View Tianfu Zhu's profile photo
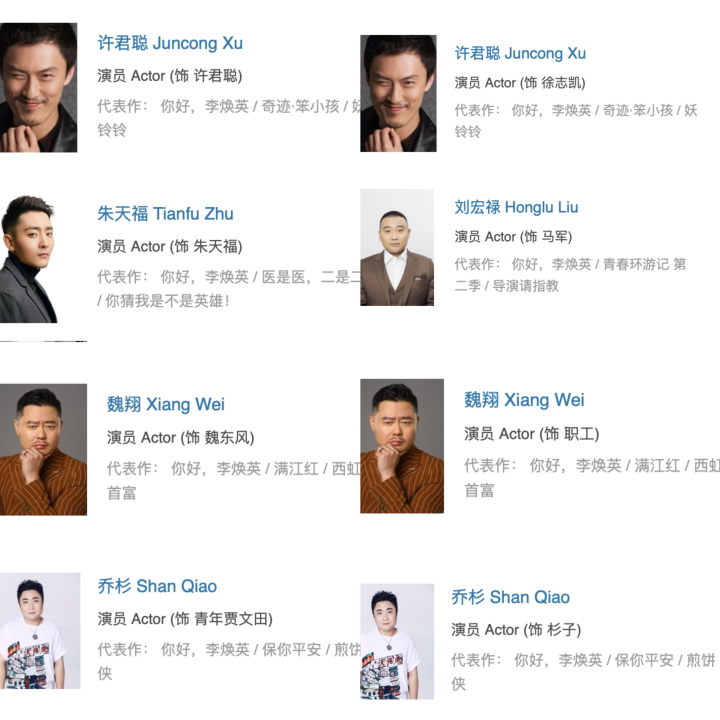The width and height of the screenshot is (720, 720). 28,259
